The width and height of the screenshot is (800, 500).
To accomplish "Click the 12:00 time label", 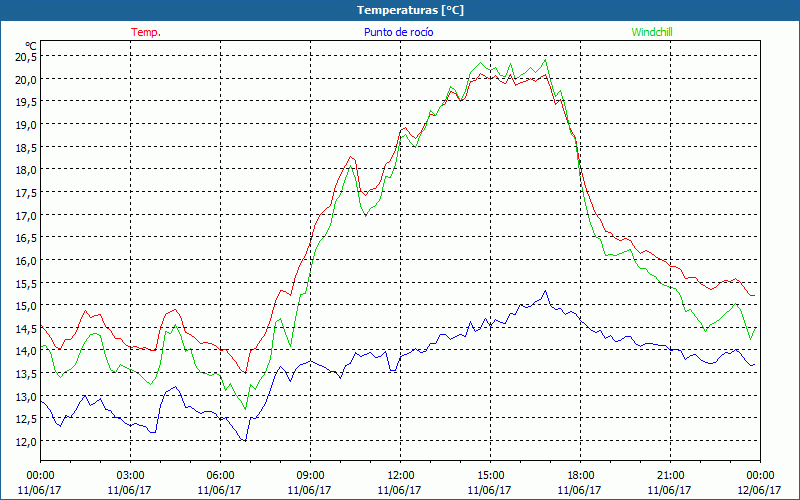I will [x=401, y=475].
